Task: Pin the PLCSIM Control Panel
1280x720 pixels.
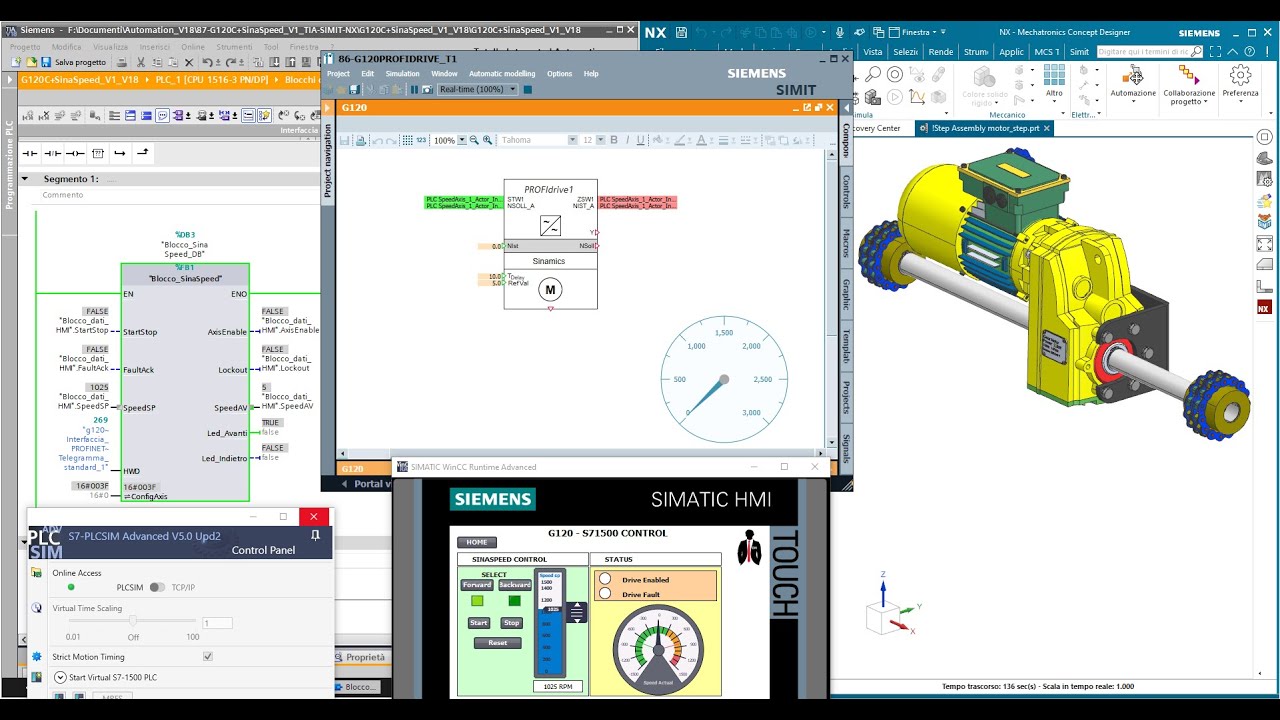Action: tap(315, 536)
